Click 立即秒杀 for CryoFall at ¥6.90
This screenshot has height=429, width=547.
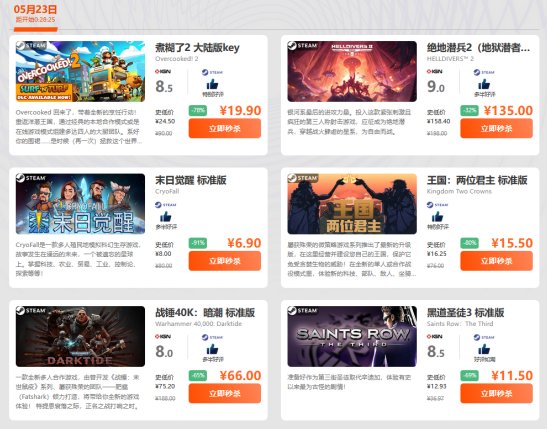pos(225,261)
